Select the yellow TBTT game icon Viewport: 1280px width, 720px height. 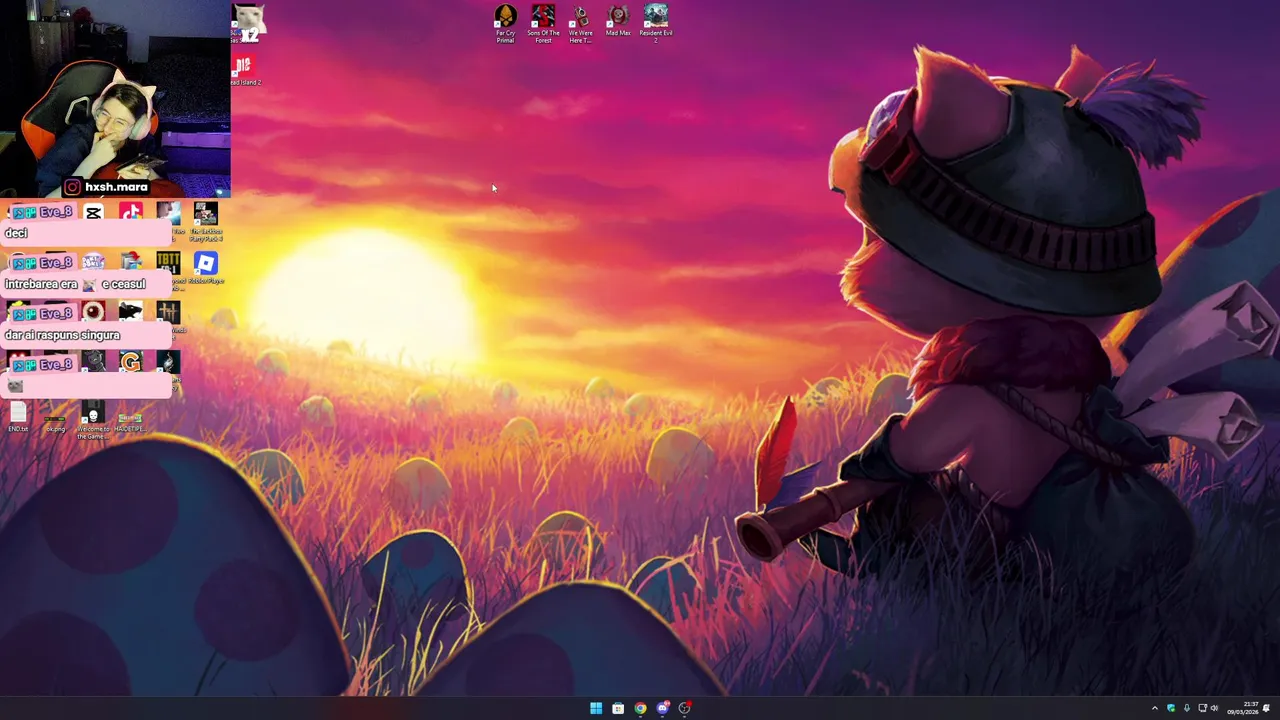(x=168, y=263)
